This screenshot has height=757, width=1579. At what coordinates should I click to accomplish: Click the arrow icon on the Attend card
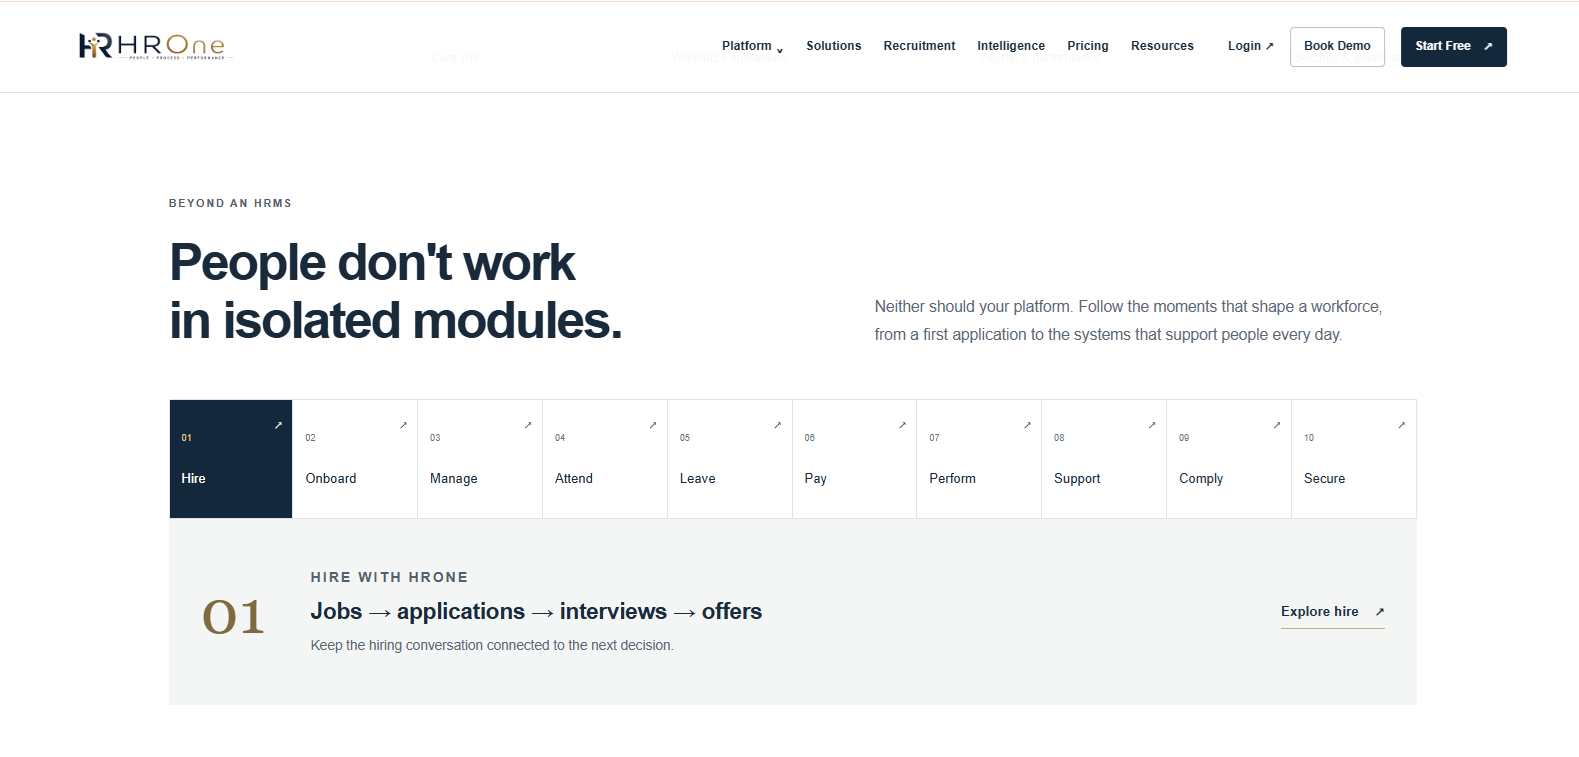coord(653,425)
